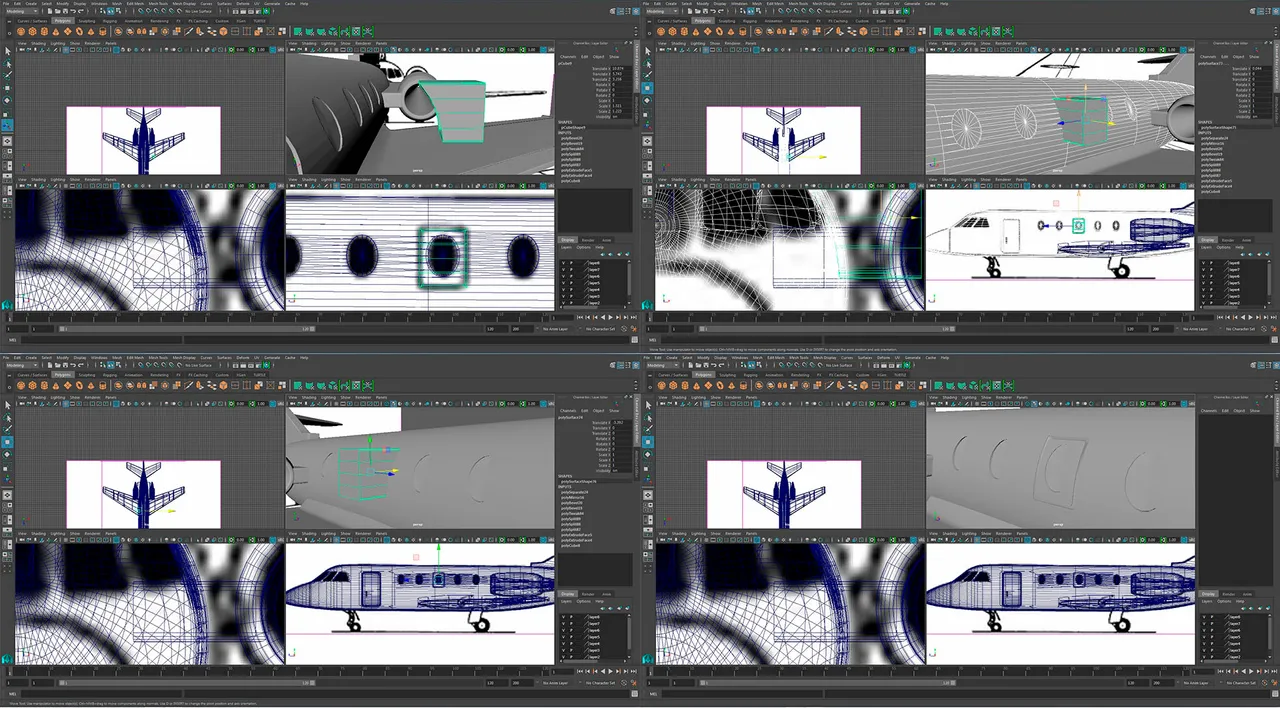Open No Anim Layer dropdown in bottom-left window
Viewport: 1280px width, 708px height.
pos(558,683)
